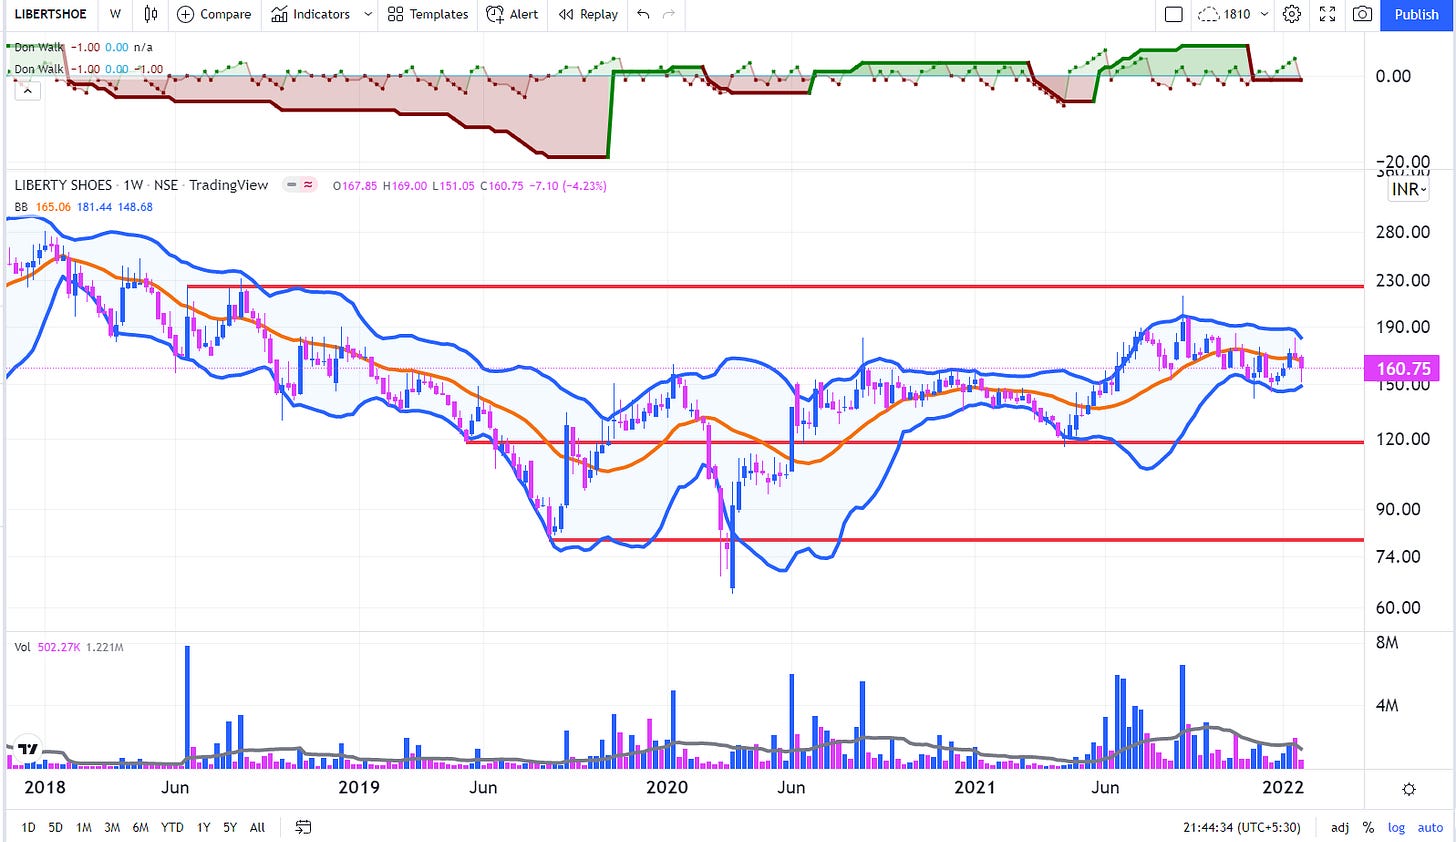Change the W weekly interval

click(116, 14)
